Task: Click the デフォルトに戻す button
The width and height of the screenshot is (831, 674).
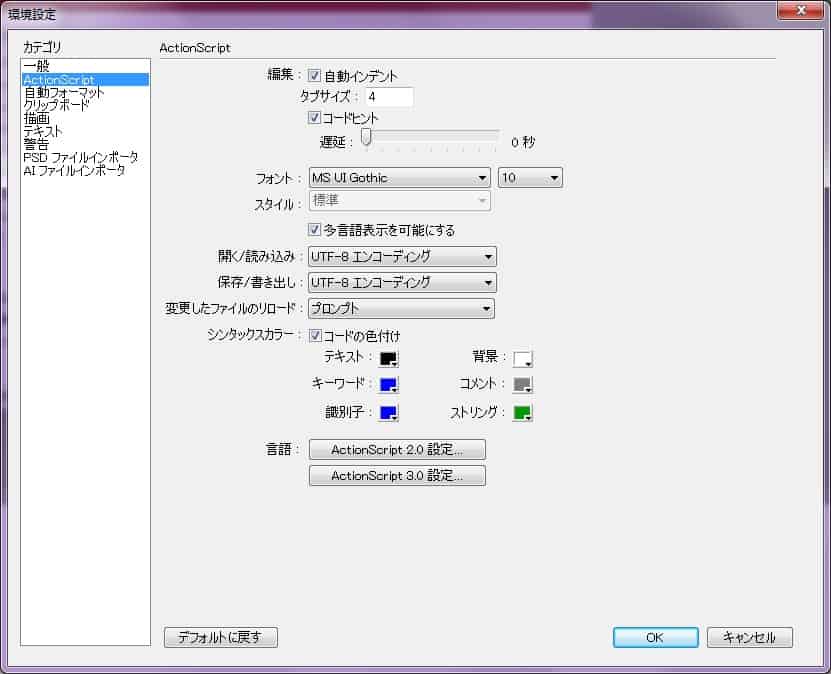Action: click(x=220, y=637)
